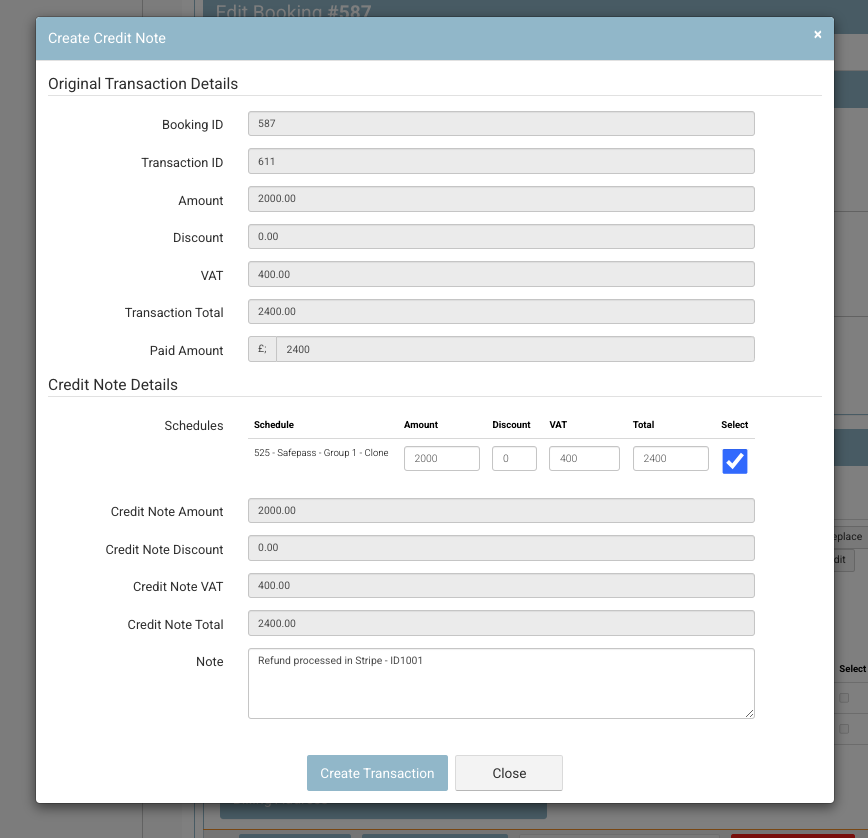Image resolution: width=868 pixels, height=838 pixels.
Task: Click the Transaction ID field showing 611
Action: tap(501, 160)
